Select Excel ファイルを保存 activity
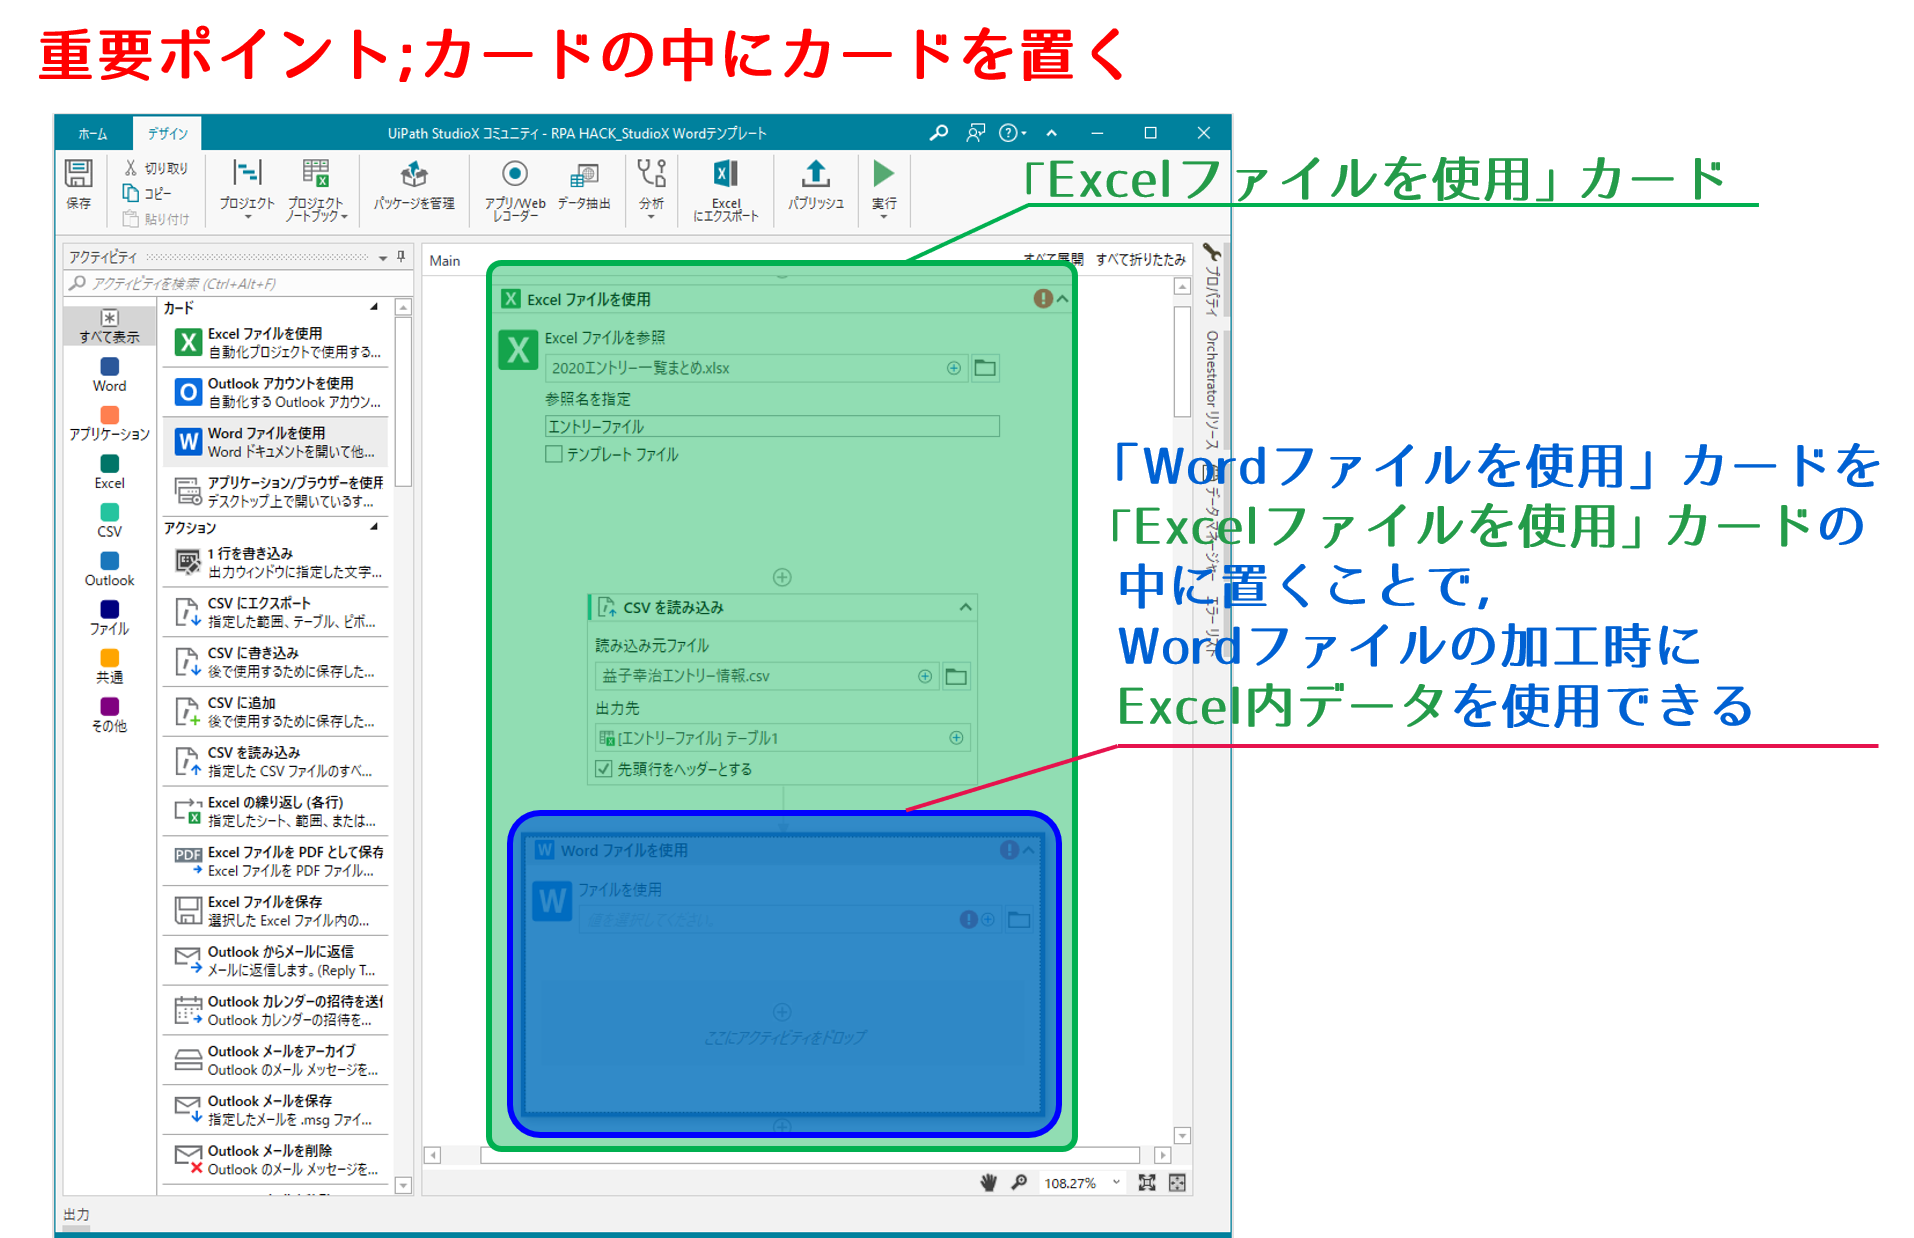Screen dimensions: 1914x1238 275,911
